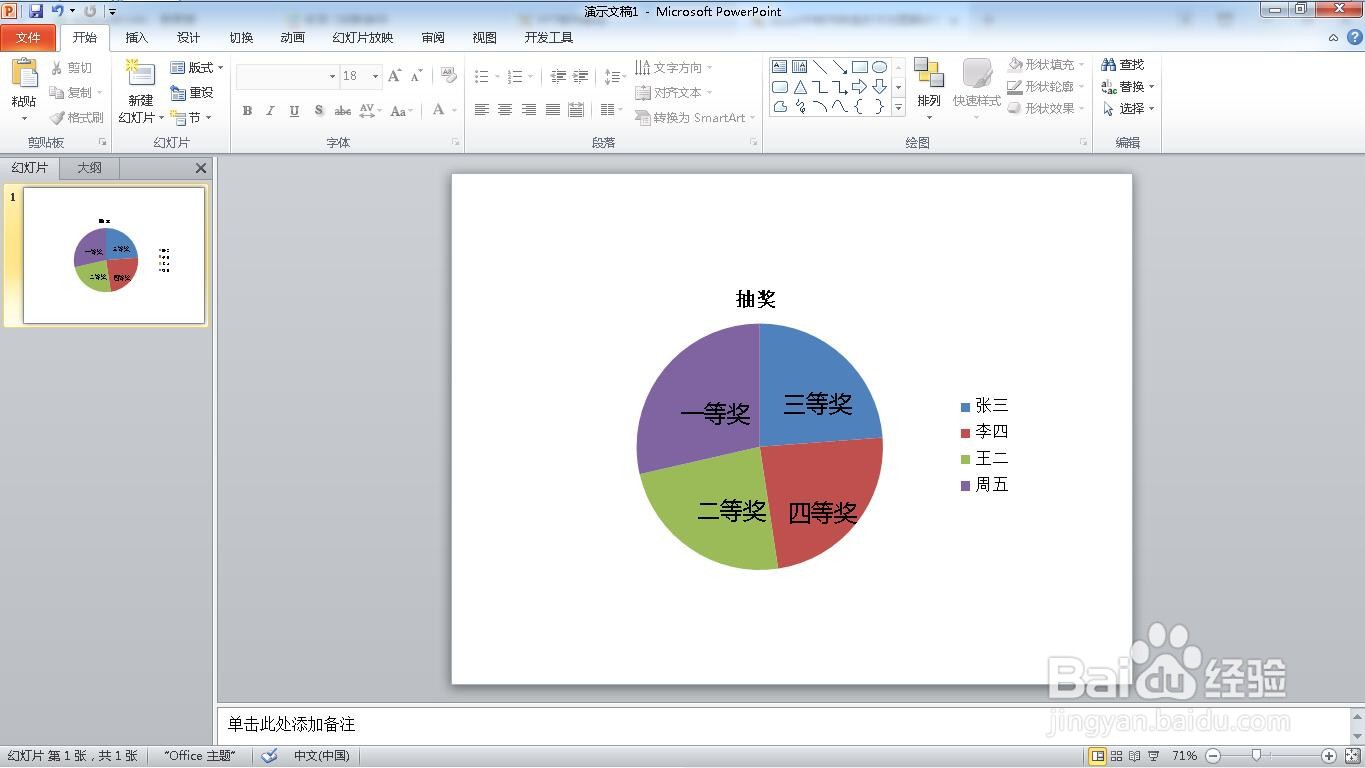Click the Format Painter (格式刷) brush
The width and height of the screenshot is (1365, 768).
coord(57,117)
